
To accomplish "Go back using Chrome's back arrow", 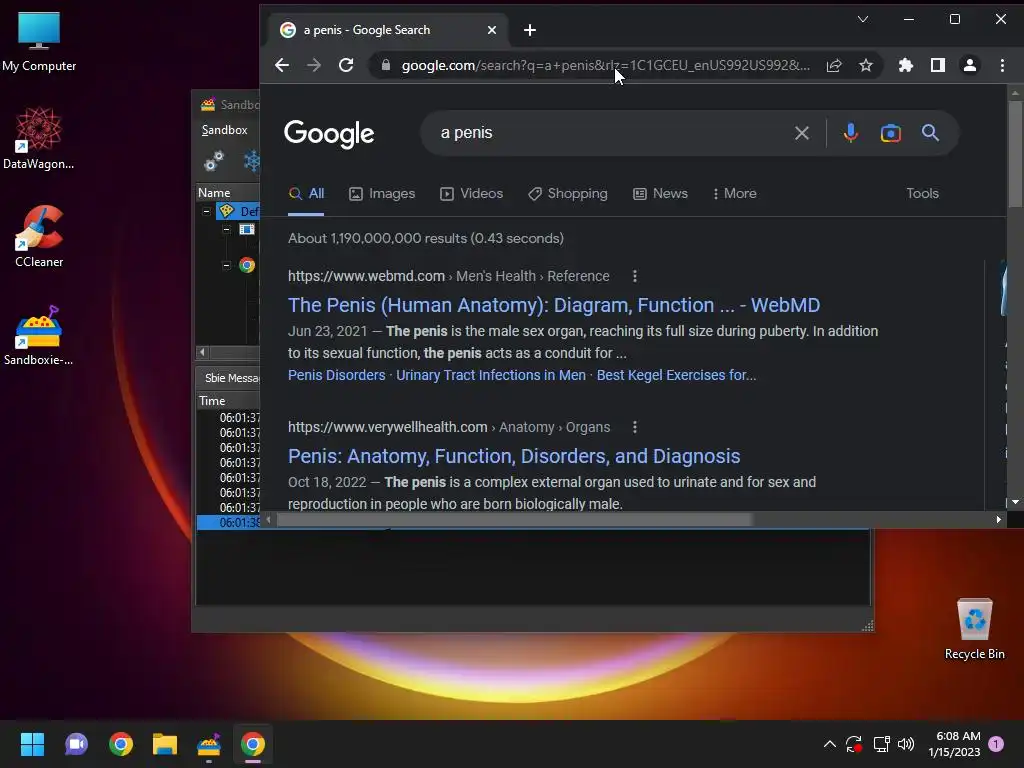I will pyautogui.click(x=282, y=65).
